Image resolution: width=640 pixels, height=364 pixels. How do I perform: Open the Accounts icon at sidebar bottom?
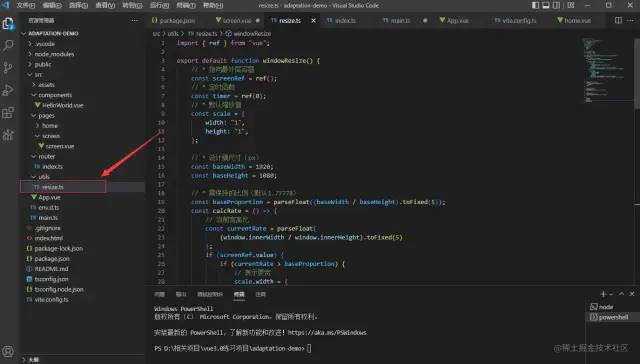point(8,351)
